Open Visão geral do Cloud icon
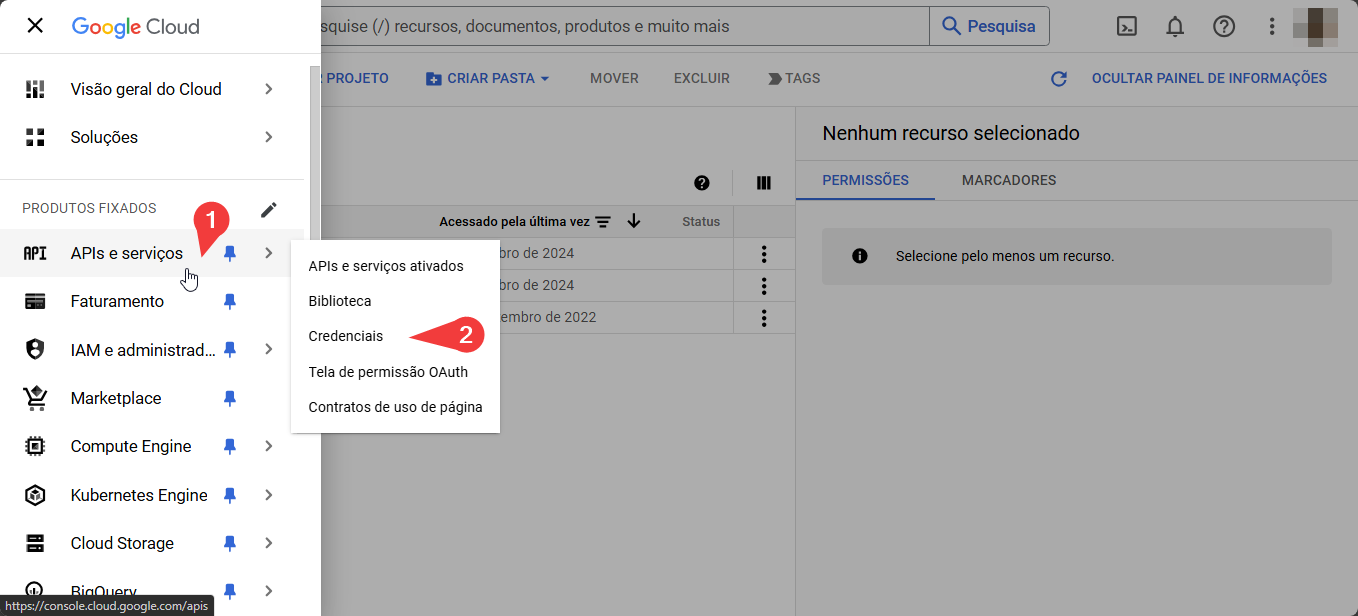 point(35,89)
